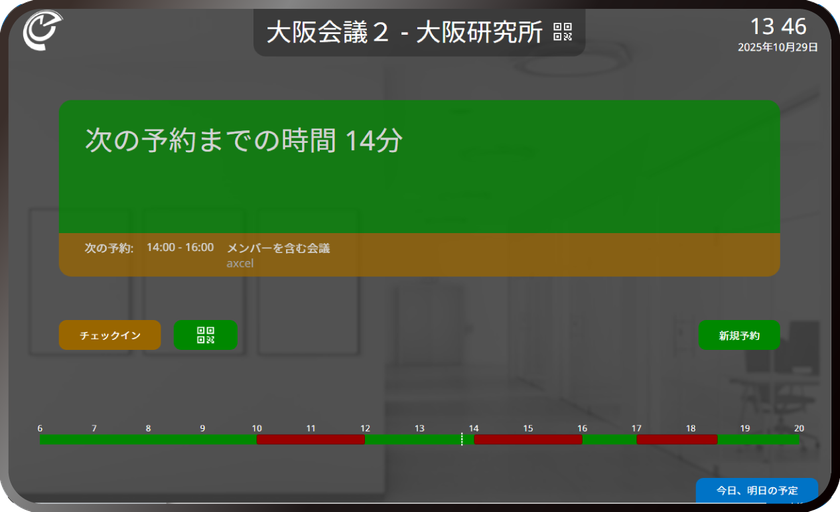The width and height of the screenshot is (840, 512).
Task: Click the free green timeline segment after 18:30
Action: [x=759, y=440]
